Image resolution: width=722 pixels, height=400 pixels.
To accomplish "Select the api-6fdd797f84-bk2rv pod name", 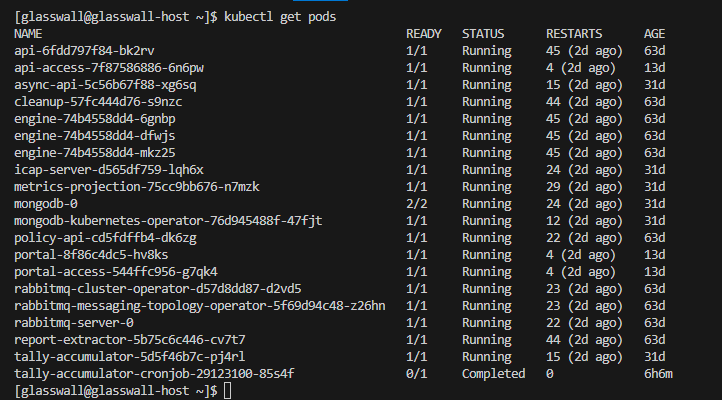I will pyautogui.click(x=85, y=51).
